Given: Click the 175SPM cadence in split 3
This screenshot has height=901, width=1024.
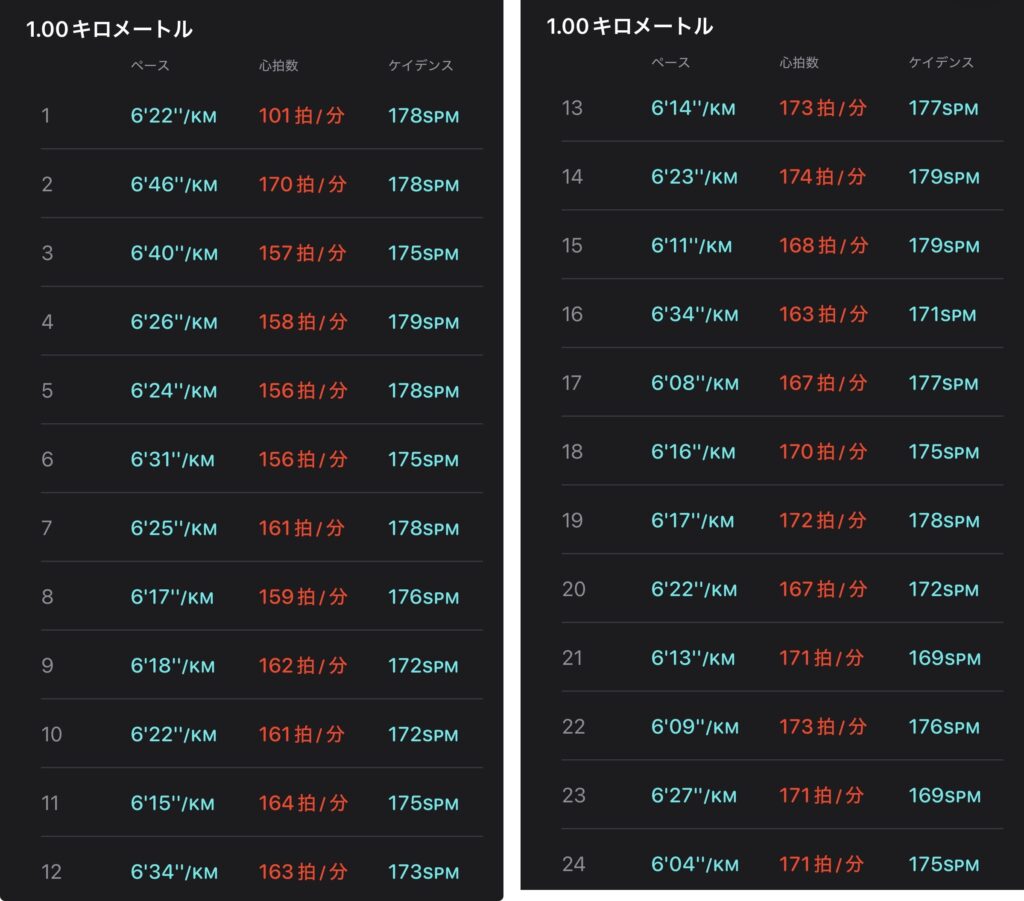Looking at the screenshot, I should pos(423,253).
